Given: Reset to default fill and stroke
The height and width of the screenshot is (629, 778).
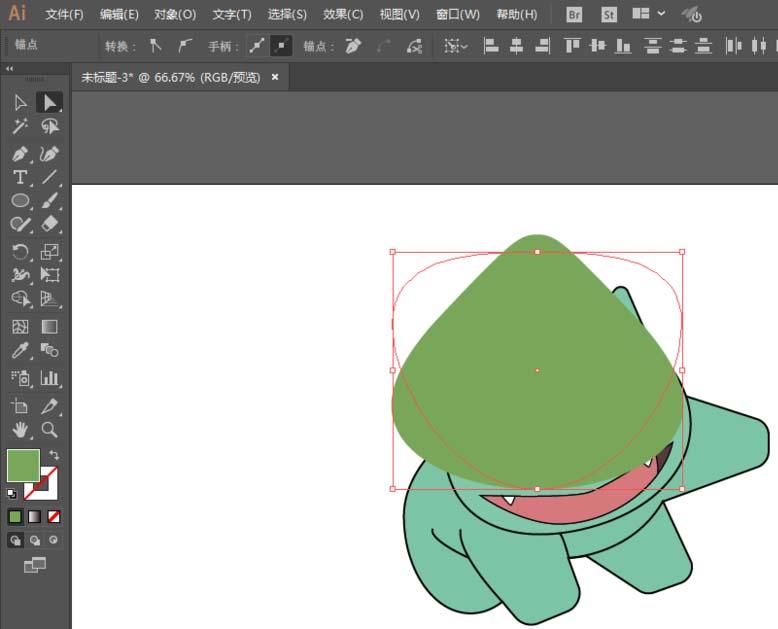Looking at the screenshot, I should pyautogui.click(x=11, y=494).
